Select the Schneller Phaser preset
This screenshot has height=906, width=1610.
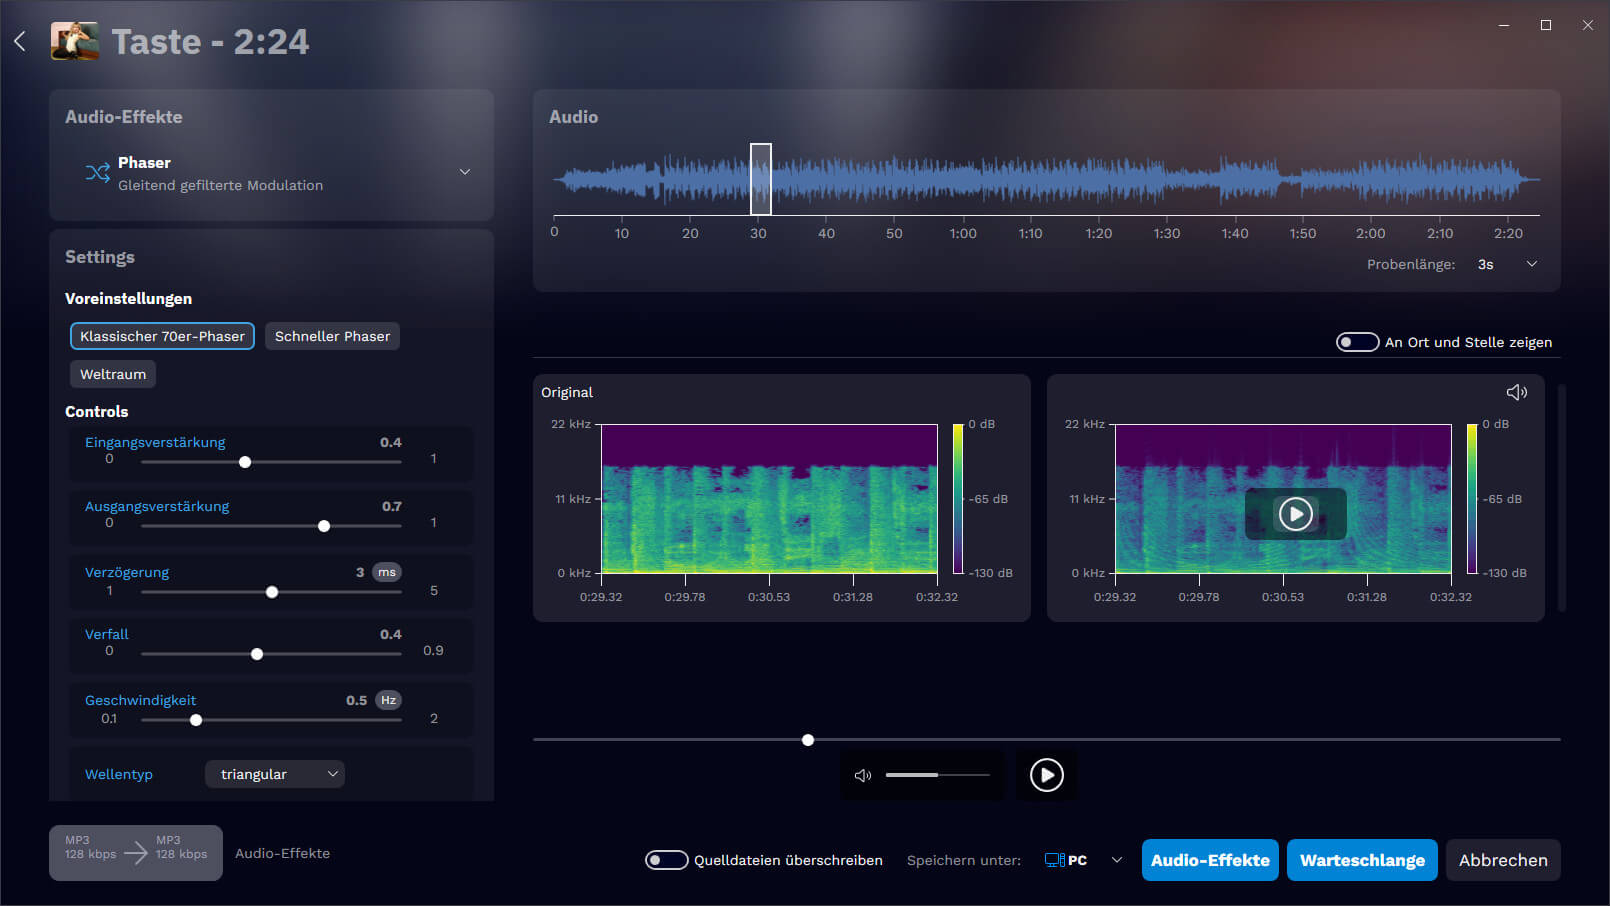tap(331, 336)
